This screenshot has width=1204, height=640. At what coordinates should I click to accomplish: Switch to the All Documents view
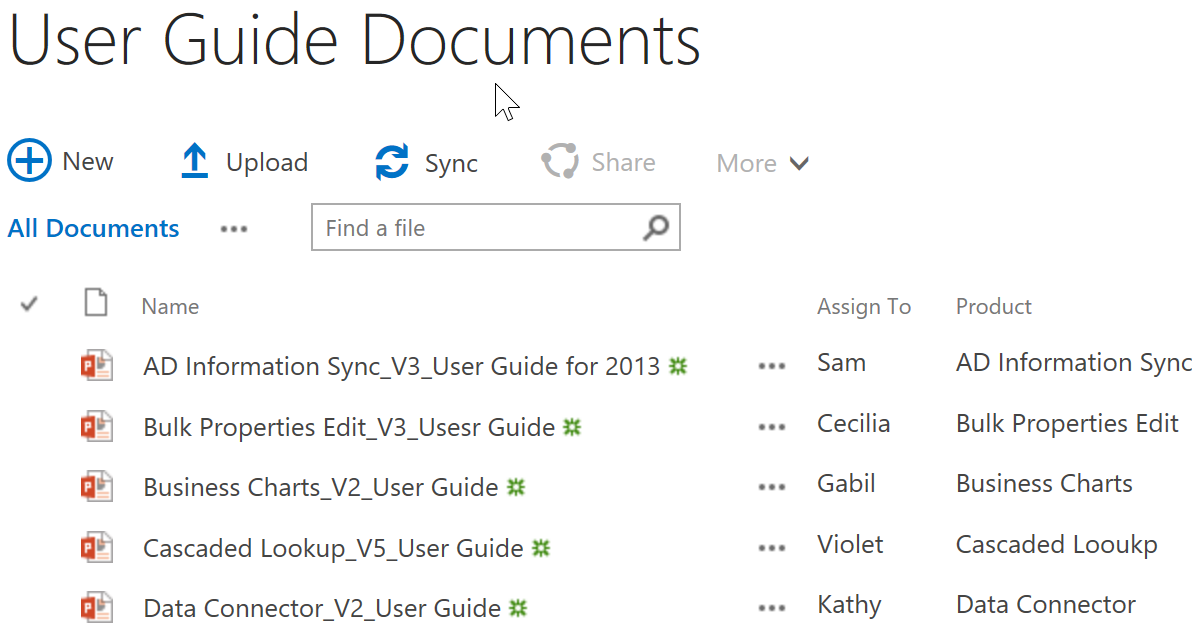coord(93,229)
